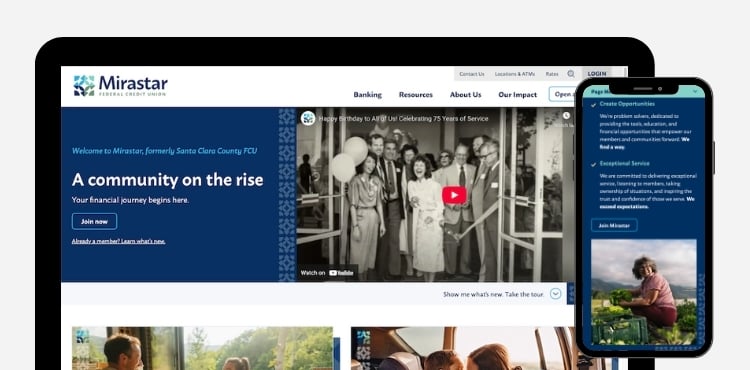The width and height of the screenshot is (750, 370).
Task: Click the Contact Us link
Action: coord(472,74)
